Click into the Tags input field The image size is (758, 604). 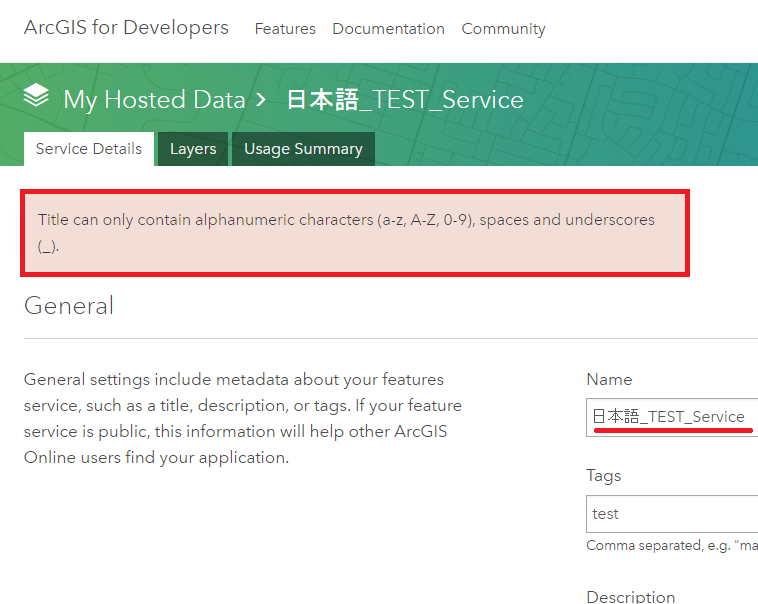[x=672, y=514]
